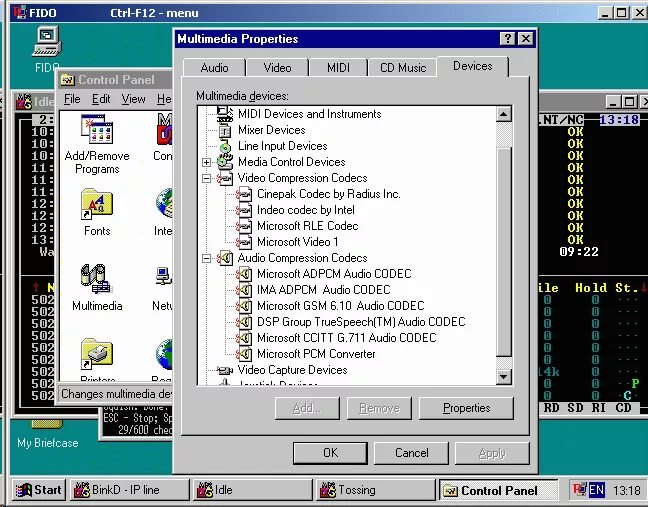Click the Cancel button
Viewport: 648px width, 507px height.
coord(411,453)
